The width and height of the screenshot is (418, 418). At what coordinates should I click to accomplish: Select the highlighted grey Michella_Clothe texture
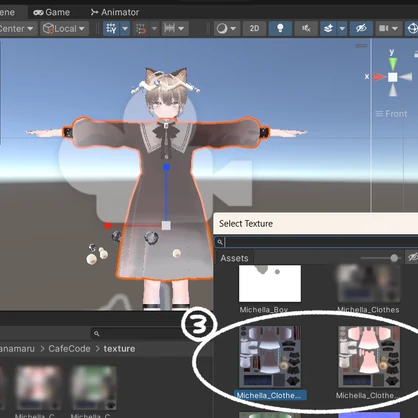(270, 357)
